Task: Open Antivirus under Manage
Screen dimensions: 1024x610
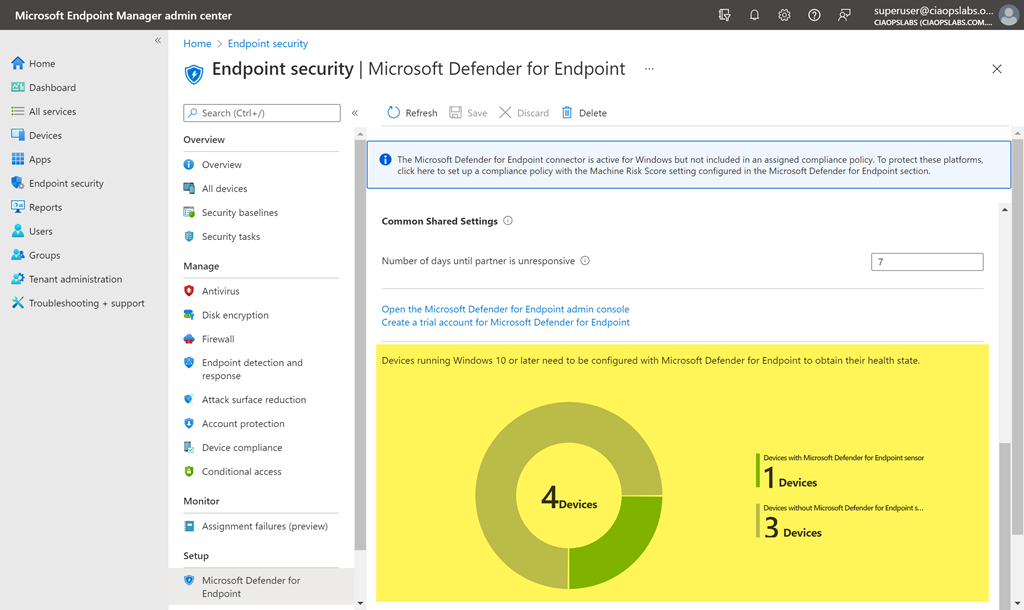Action: [x=220, y=291]
